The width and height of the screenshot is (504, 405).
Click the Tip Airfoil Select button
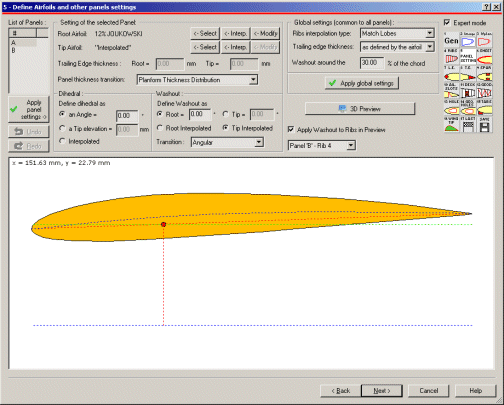[x=205, y=47]
